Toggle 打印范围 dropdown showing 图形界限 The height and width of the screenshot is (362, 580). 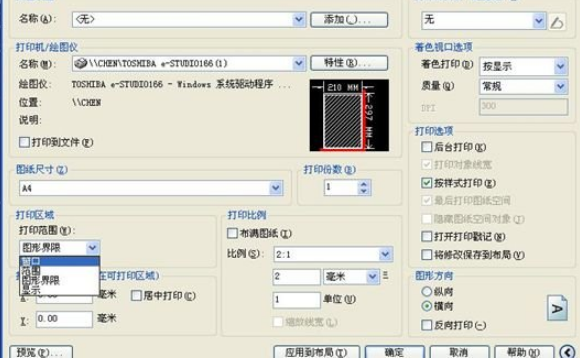(x=59, y=247)
